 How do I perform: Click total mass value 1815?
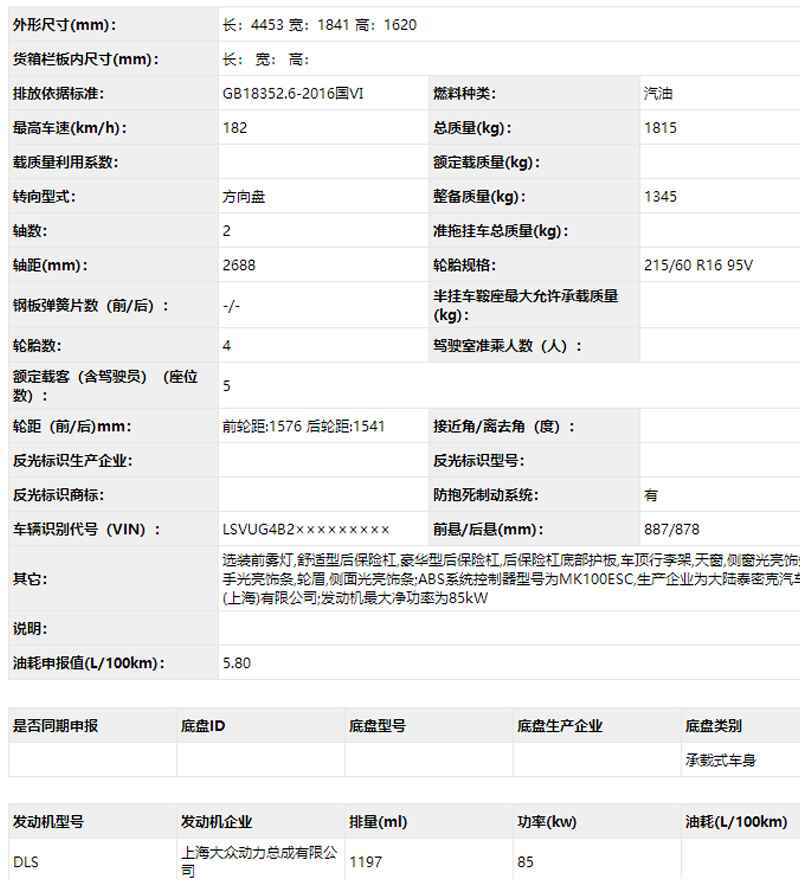coord(660,128)
